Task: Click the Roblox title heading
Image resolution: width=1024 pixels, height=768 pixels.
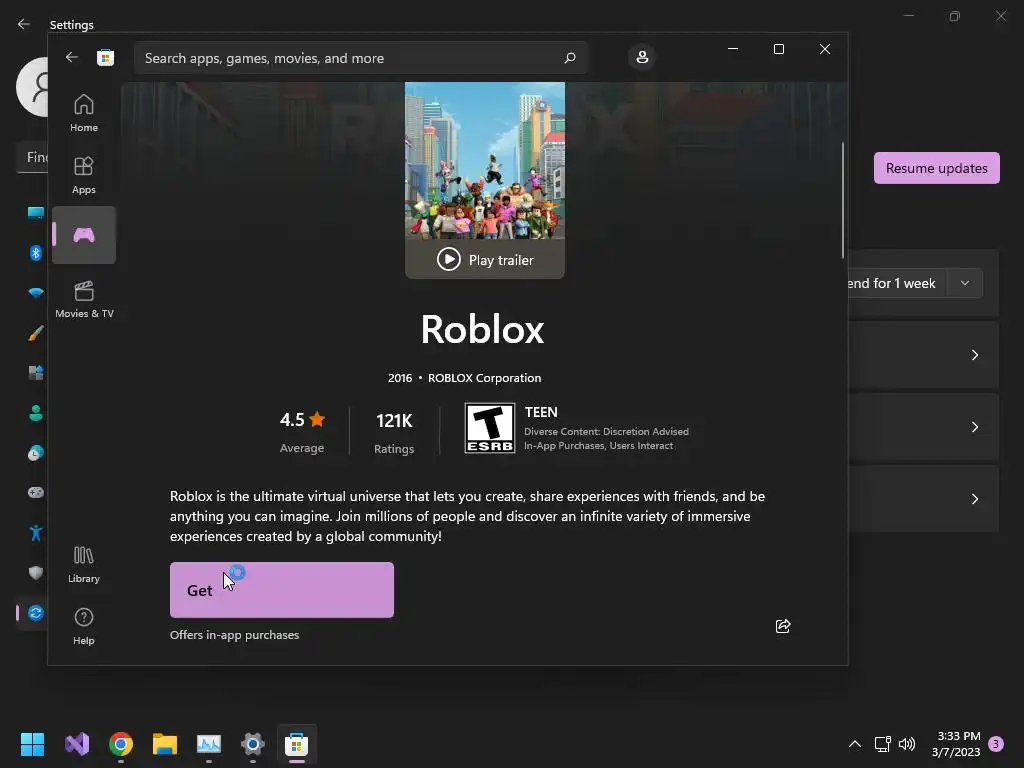Action: pyautogui.click(x=483, y=329)
